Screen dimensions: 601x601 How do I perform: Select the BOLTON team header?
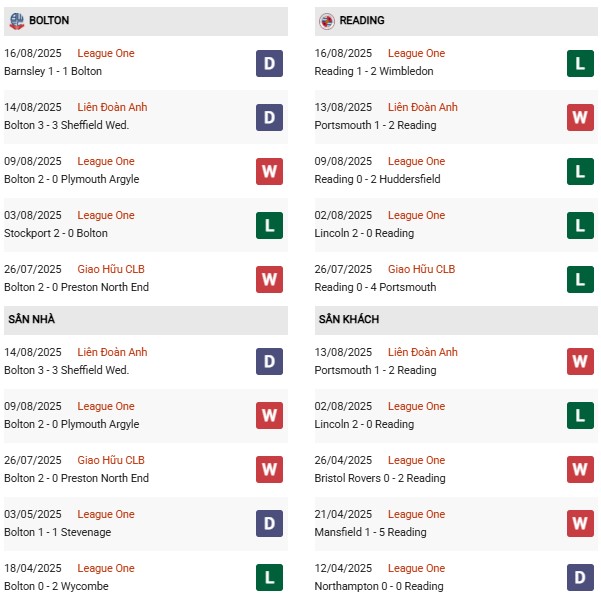click(x=49, y=20)
